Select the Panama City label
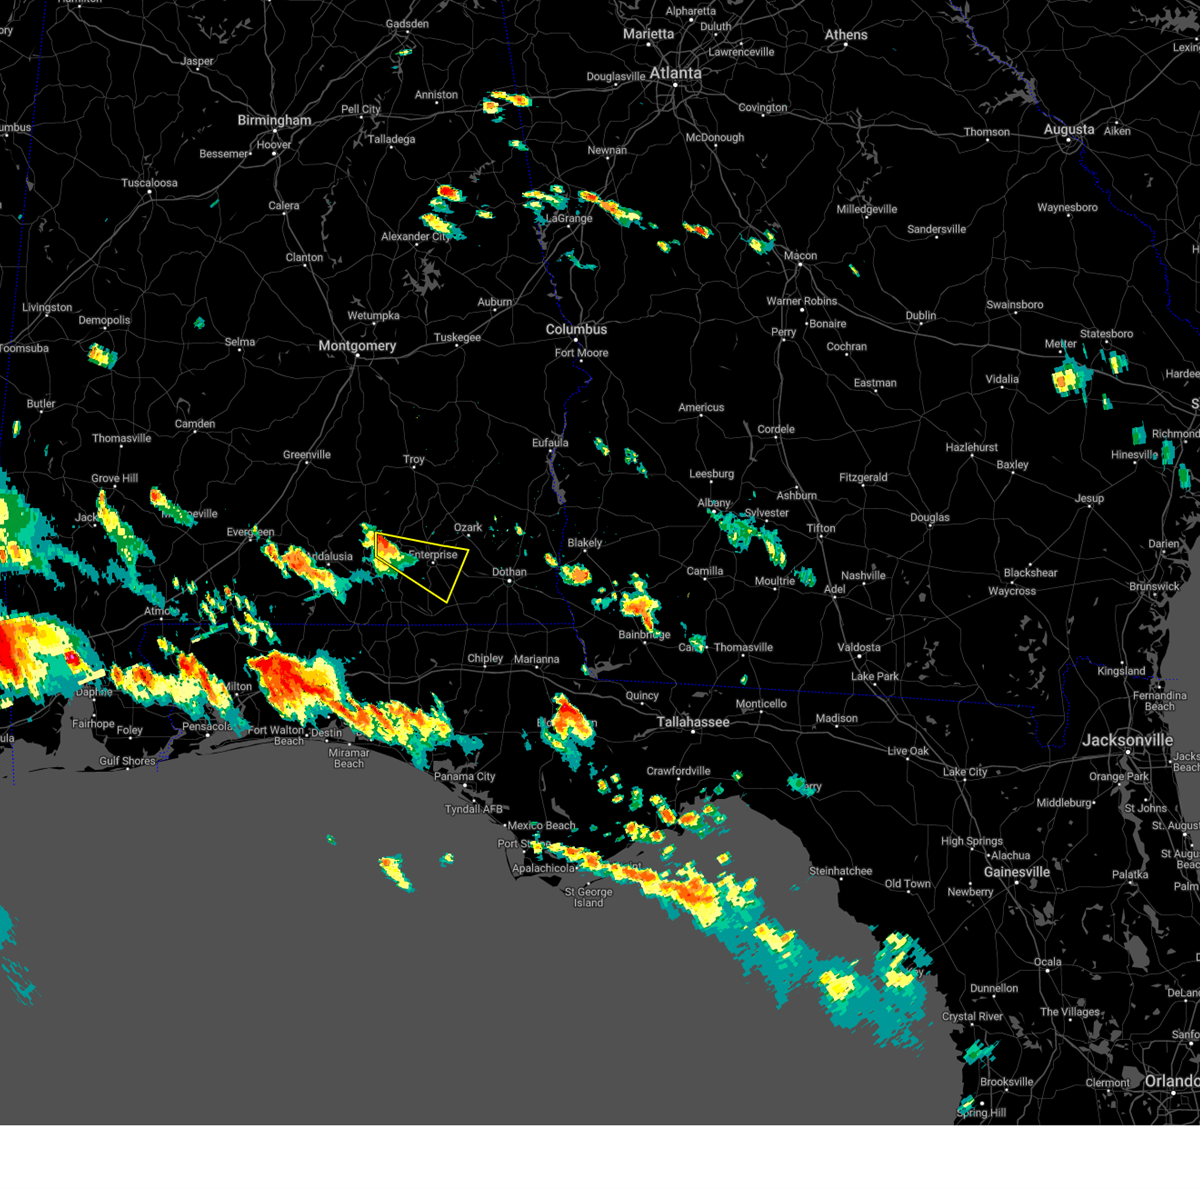 (x=465, y=777)
